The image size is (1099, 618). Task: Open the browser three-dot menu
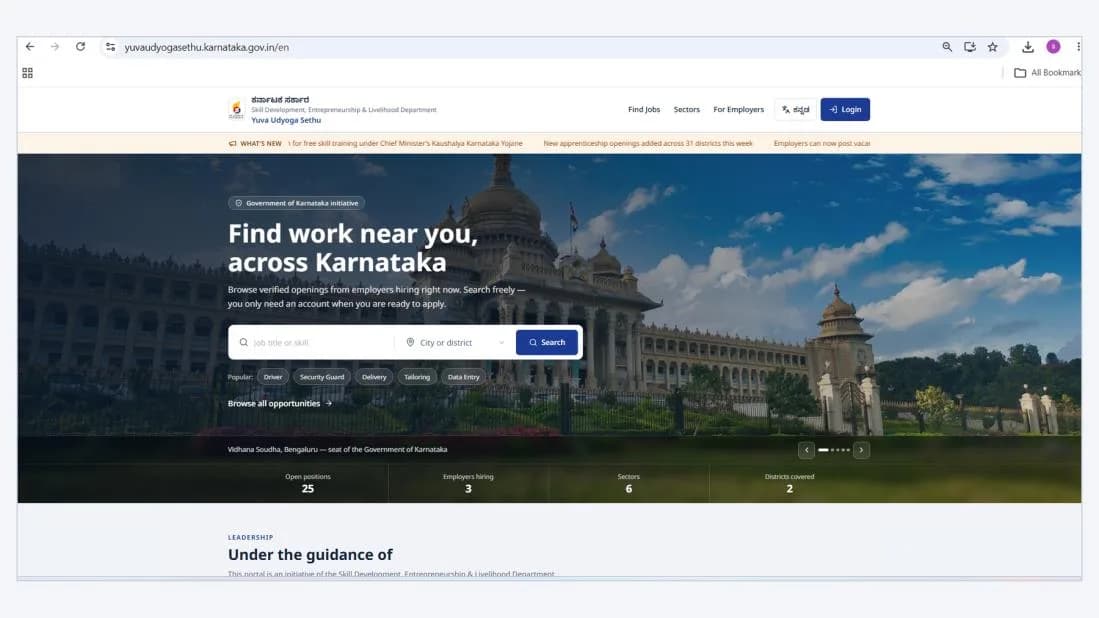(1078, 47)
